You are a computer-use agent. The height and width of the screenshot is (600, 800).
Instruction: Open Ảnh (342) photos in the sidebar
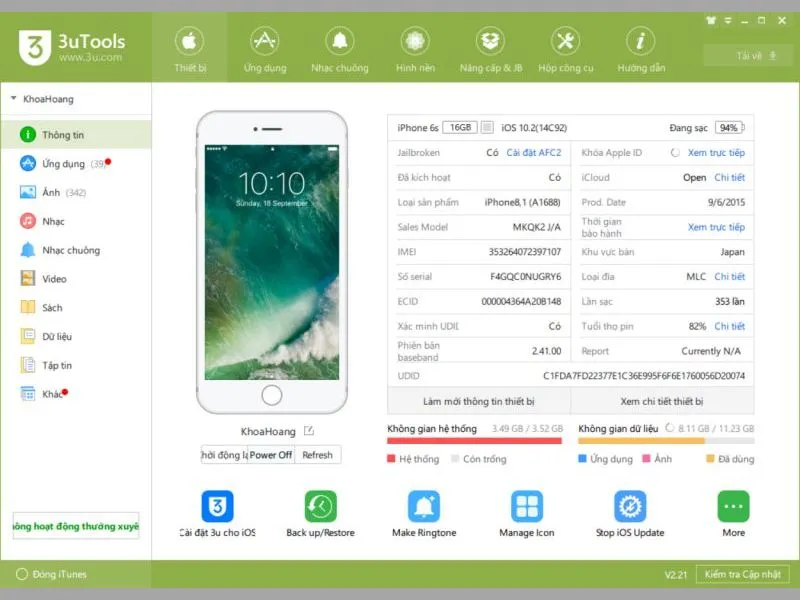76,192
